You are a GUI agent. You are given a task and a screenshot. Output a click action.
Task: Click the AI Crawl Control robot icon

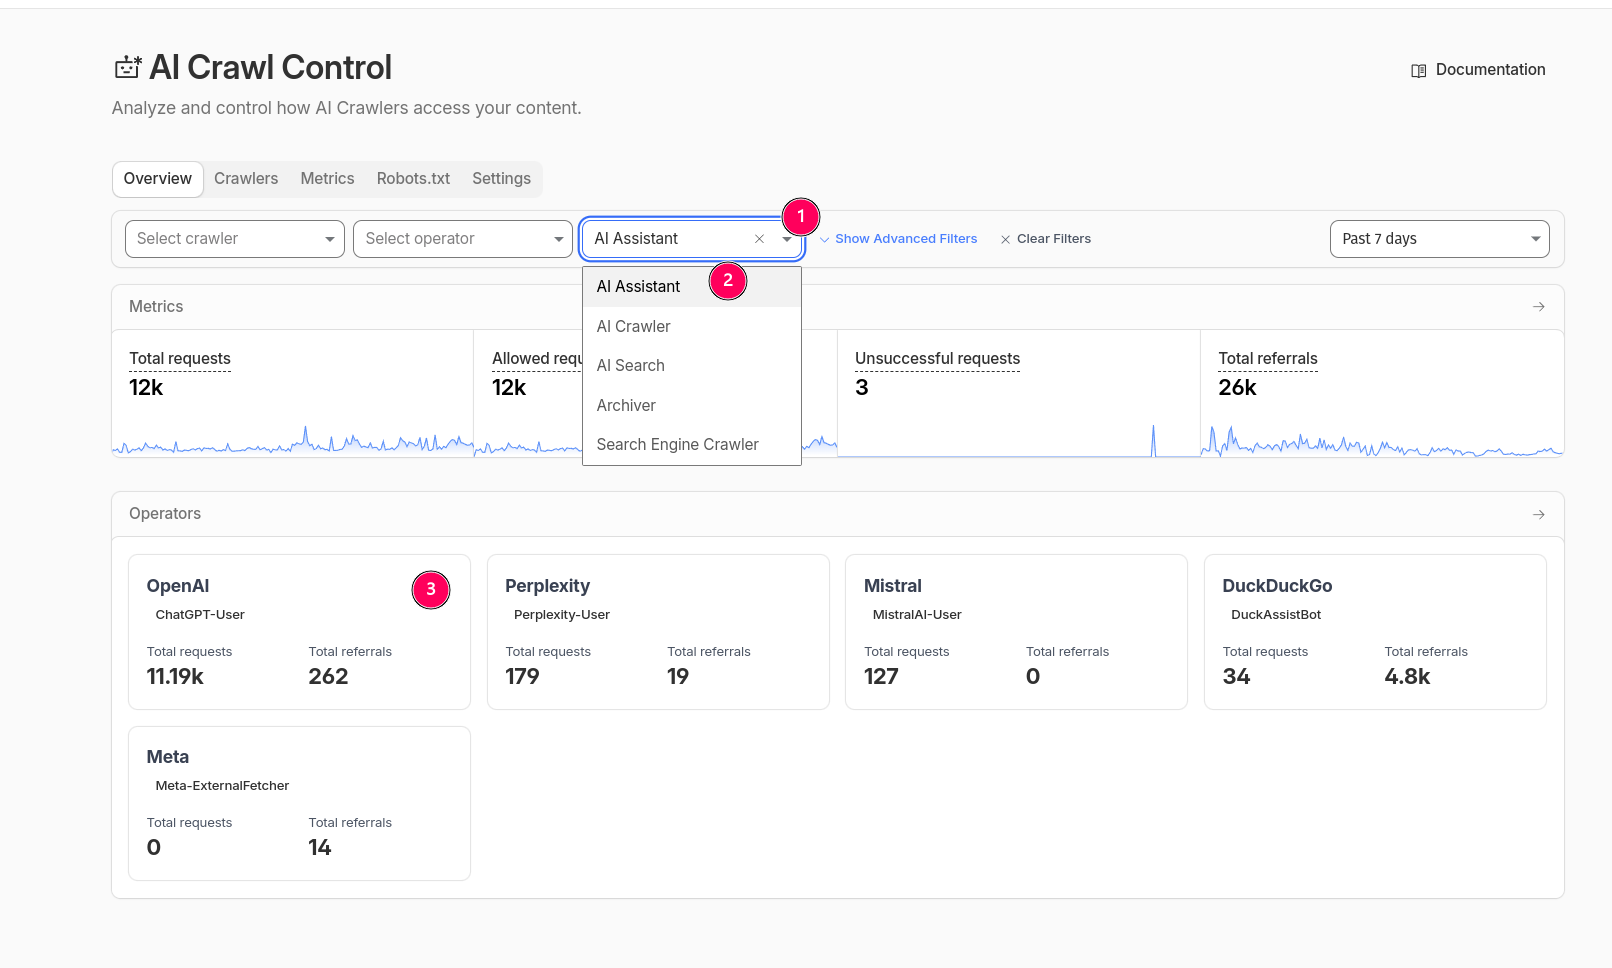(x=128, y=67)
